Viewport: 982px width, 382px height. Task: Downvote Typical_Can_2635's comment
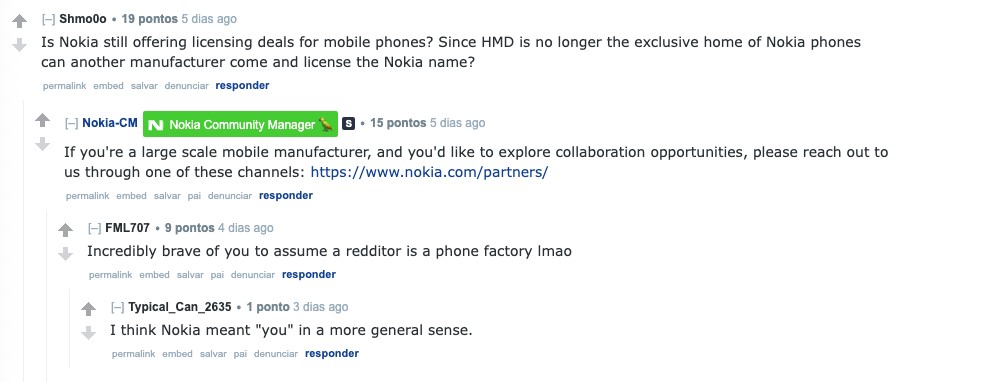[x=88, y=333]
